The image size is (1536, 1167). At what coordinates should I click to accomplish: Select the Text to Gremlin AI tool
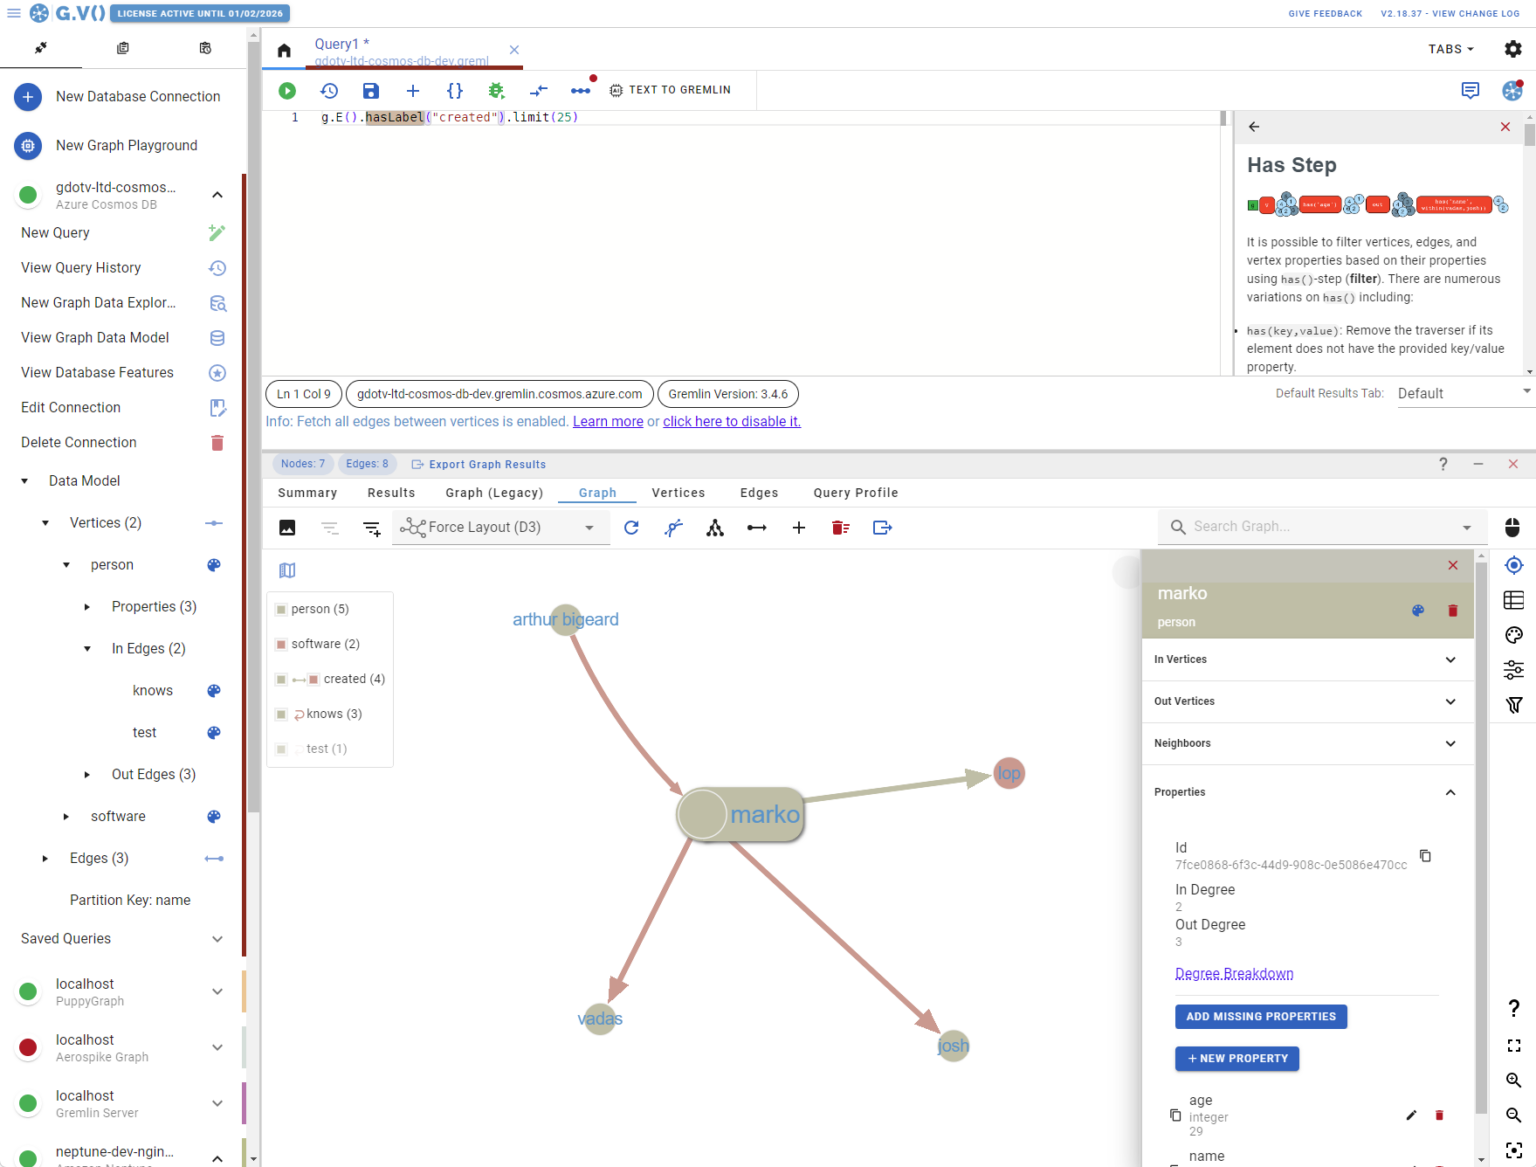[670, 89]
